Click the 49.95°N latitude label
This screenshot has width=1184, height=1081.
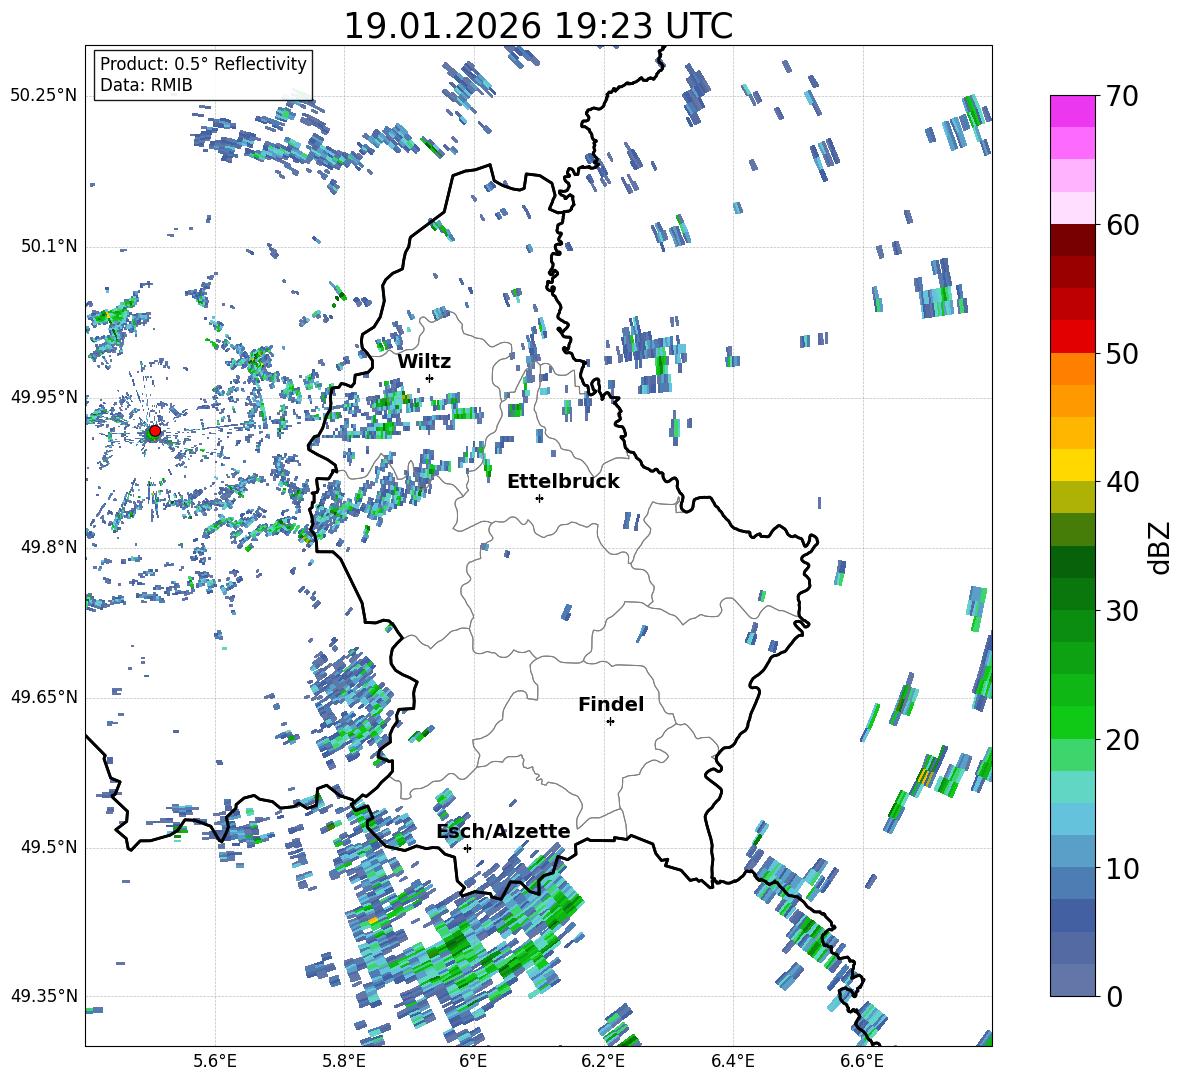point(44,396)
